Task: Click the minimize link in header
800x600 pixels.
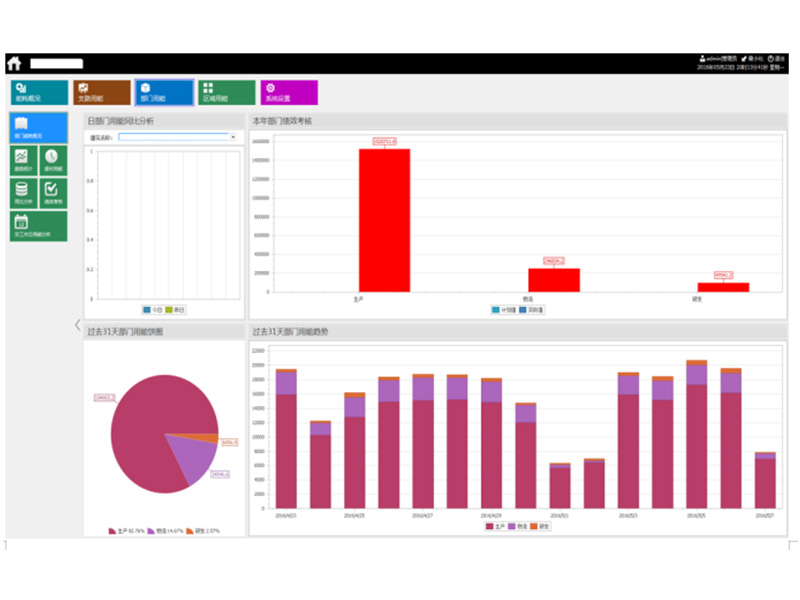Action: click(753, 59)
